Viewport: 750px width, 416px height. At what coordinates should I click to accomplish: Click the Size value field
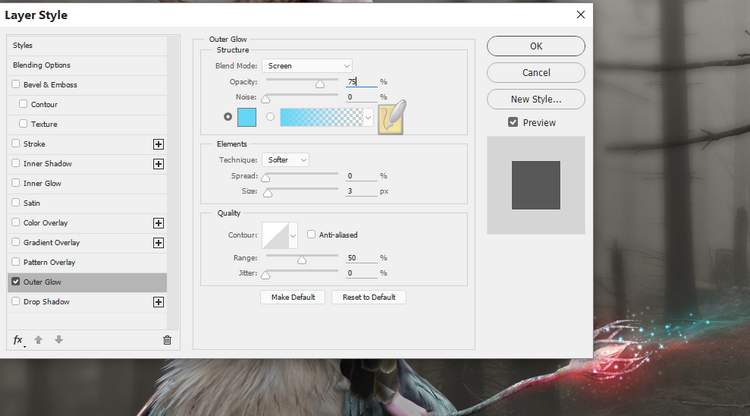coord(362,191)
